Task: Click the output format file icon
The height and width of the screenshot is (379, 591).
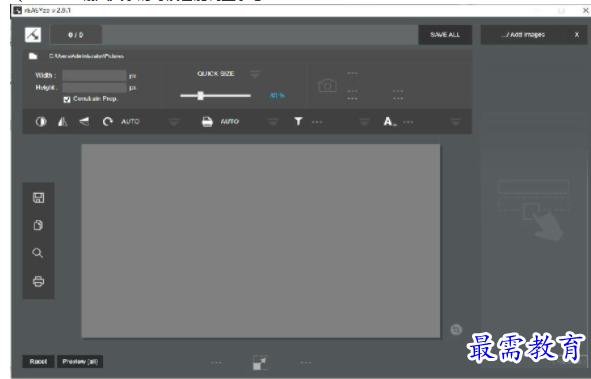Action: click(x=207, y=121)
